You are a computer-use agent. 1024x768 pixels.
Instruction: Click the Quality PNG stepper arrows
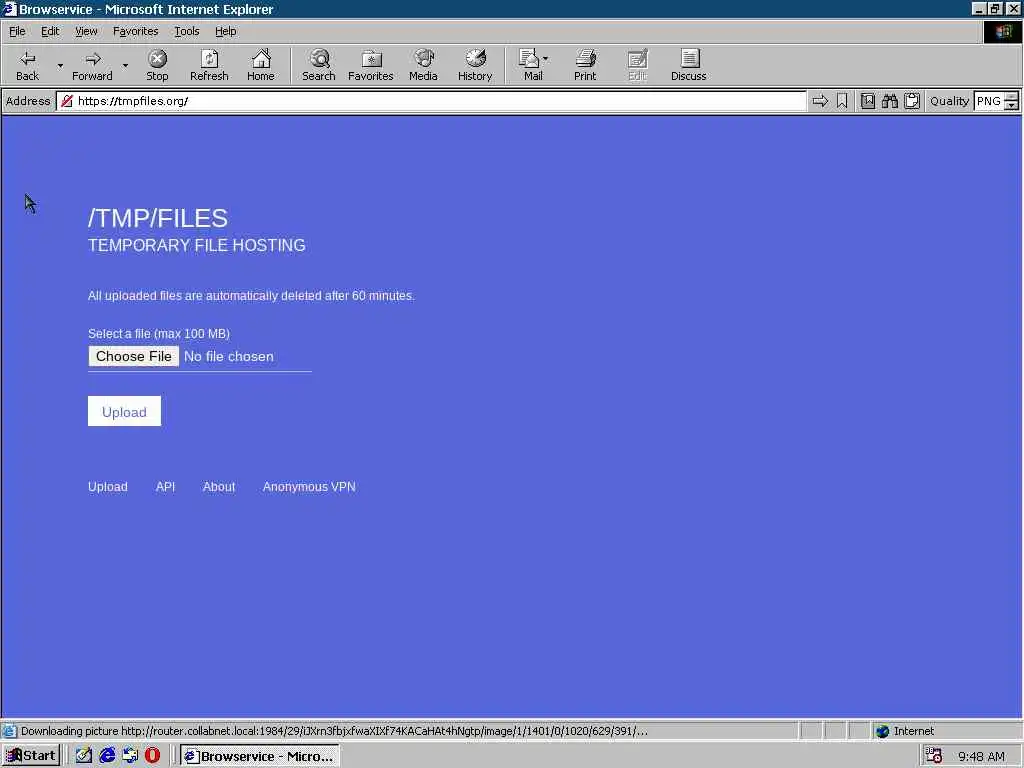pyautogui.click(x=1011, y=101)
